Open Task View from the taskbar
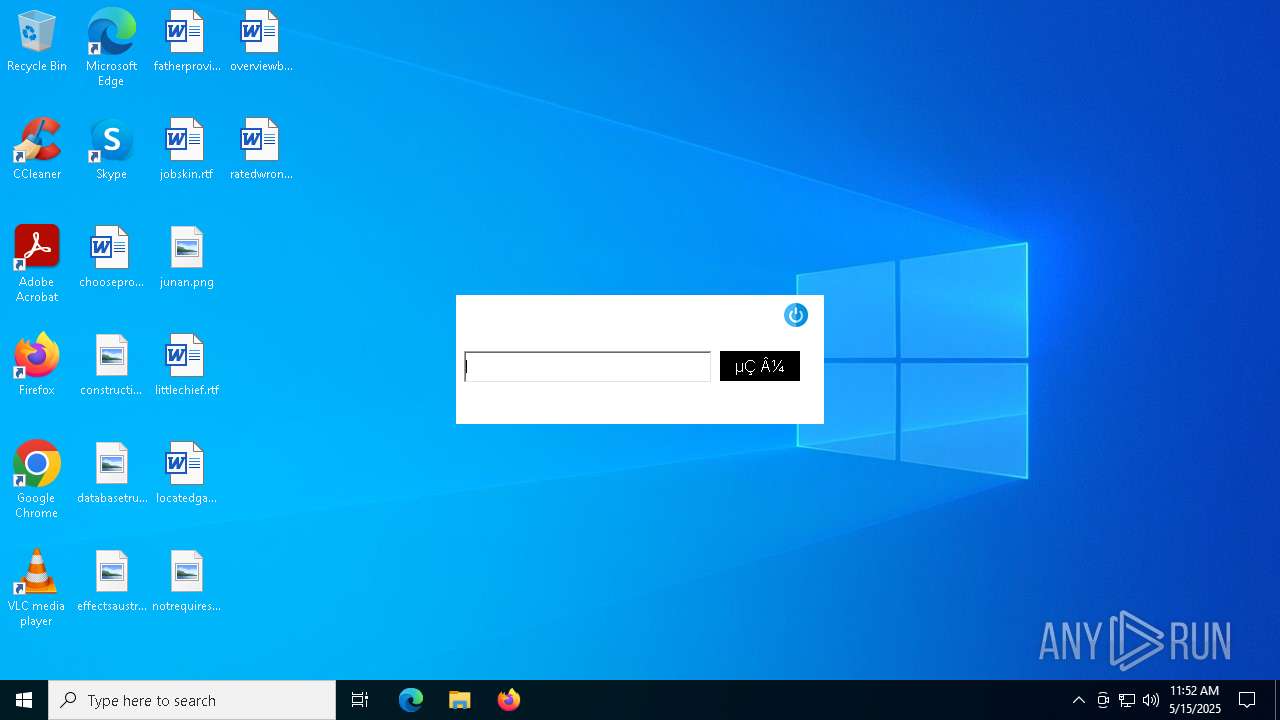This screenshot has width=1280, height=720. (360, 700)
